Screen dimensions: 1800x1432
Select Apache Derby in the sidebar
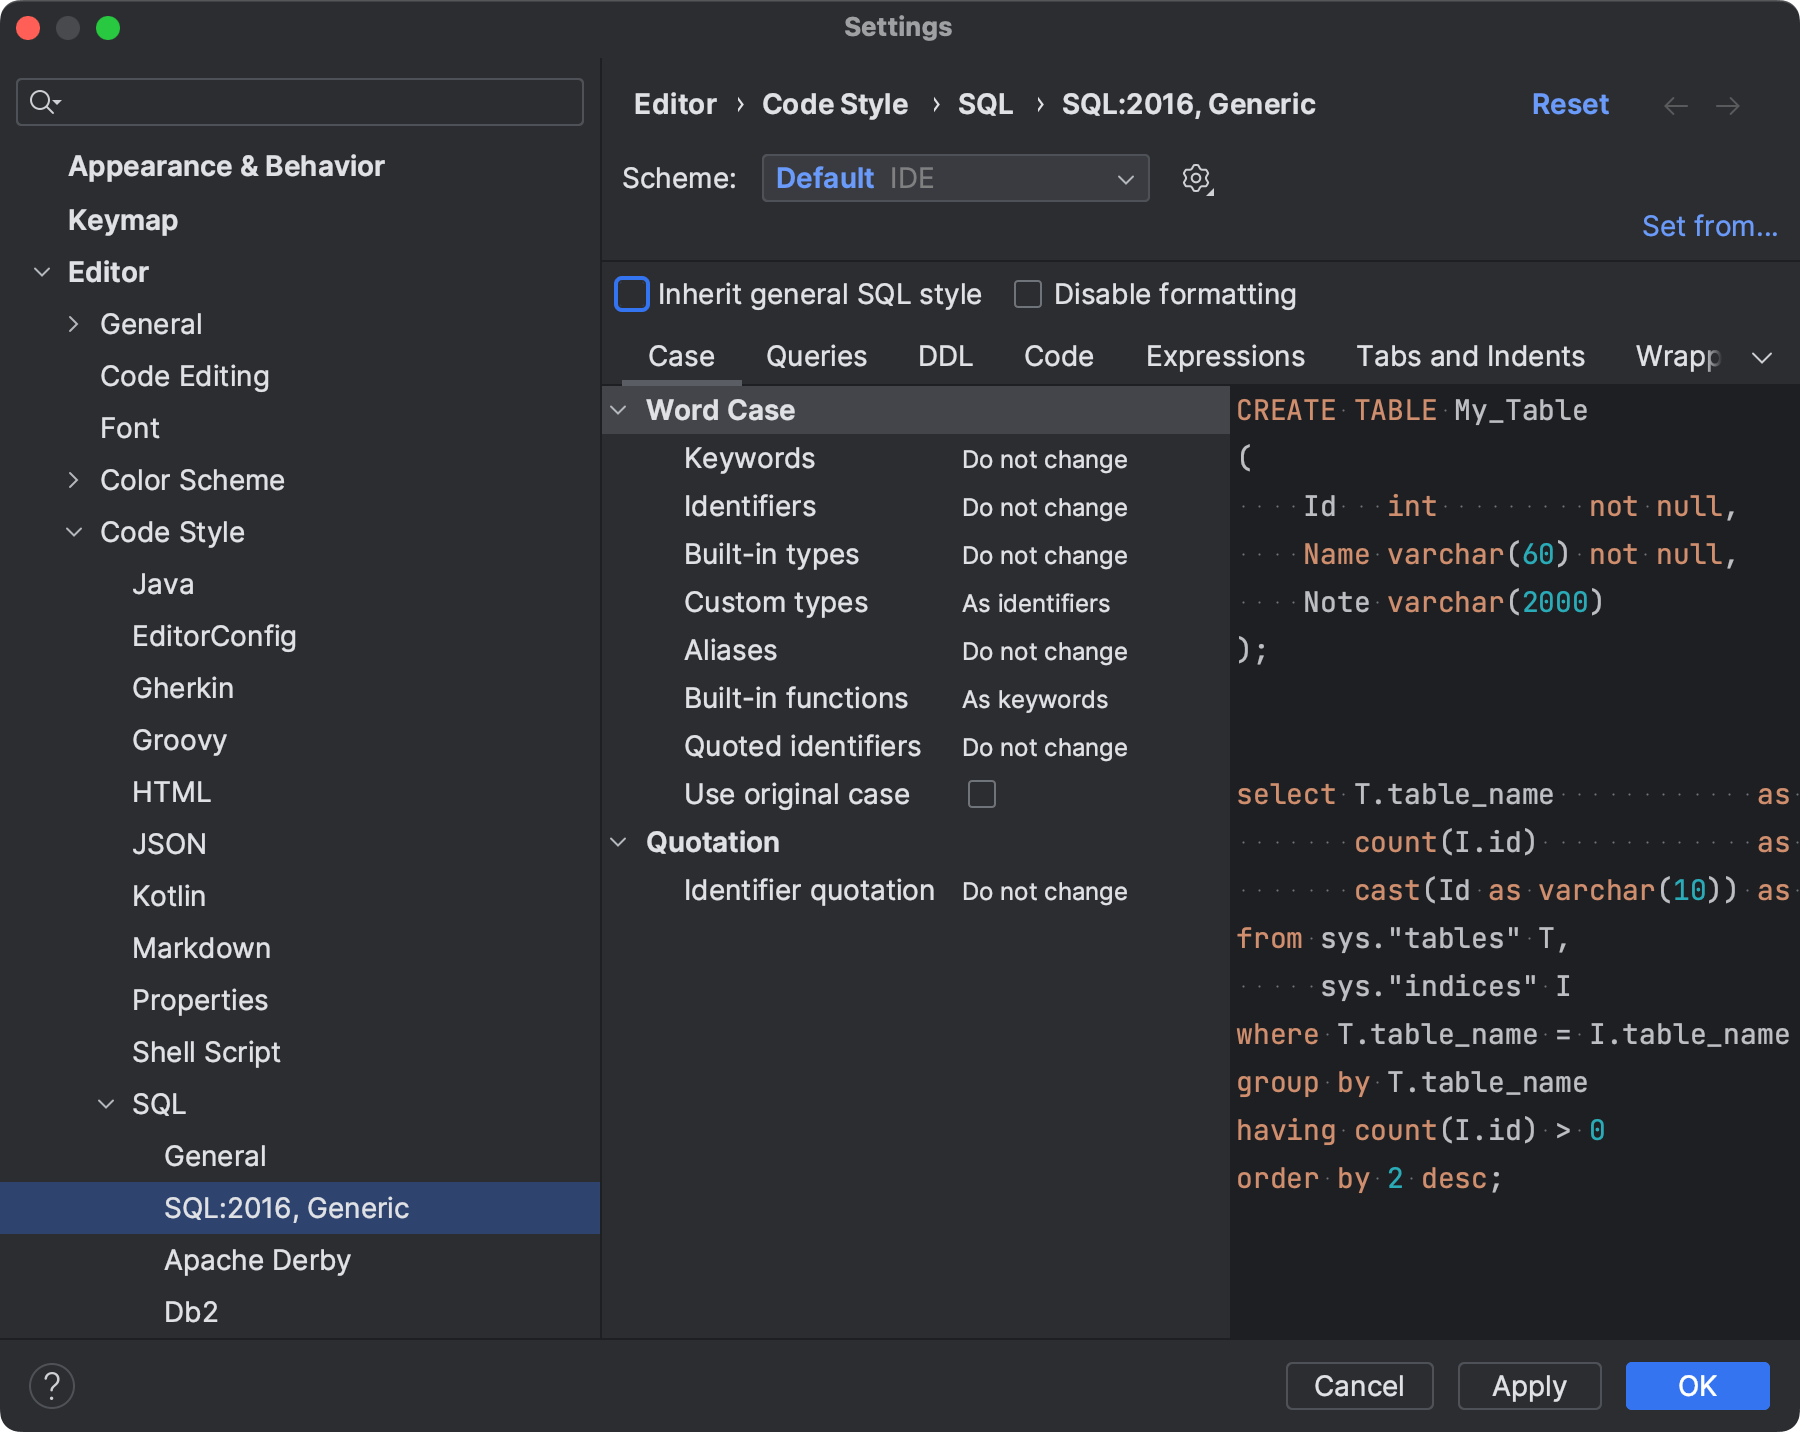coord(257,1260)
